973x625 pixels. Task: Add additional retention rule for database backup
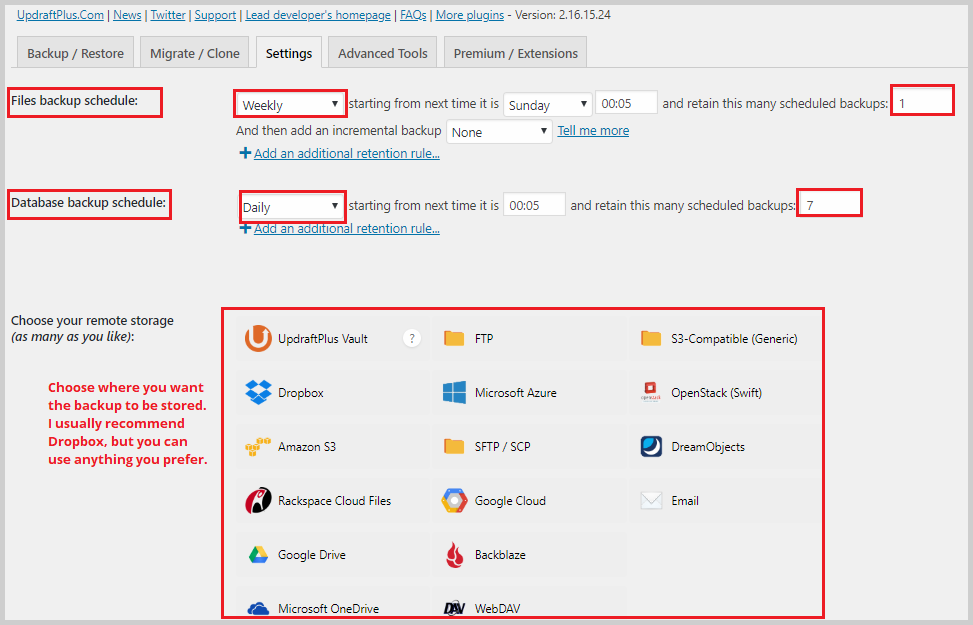tap(347, 228)
